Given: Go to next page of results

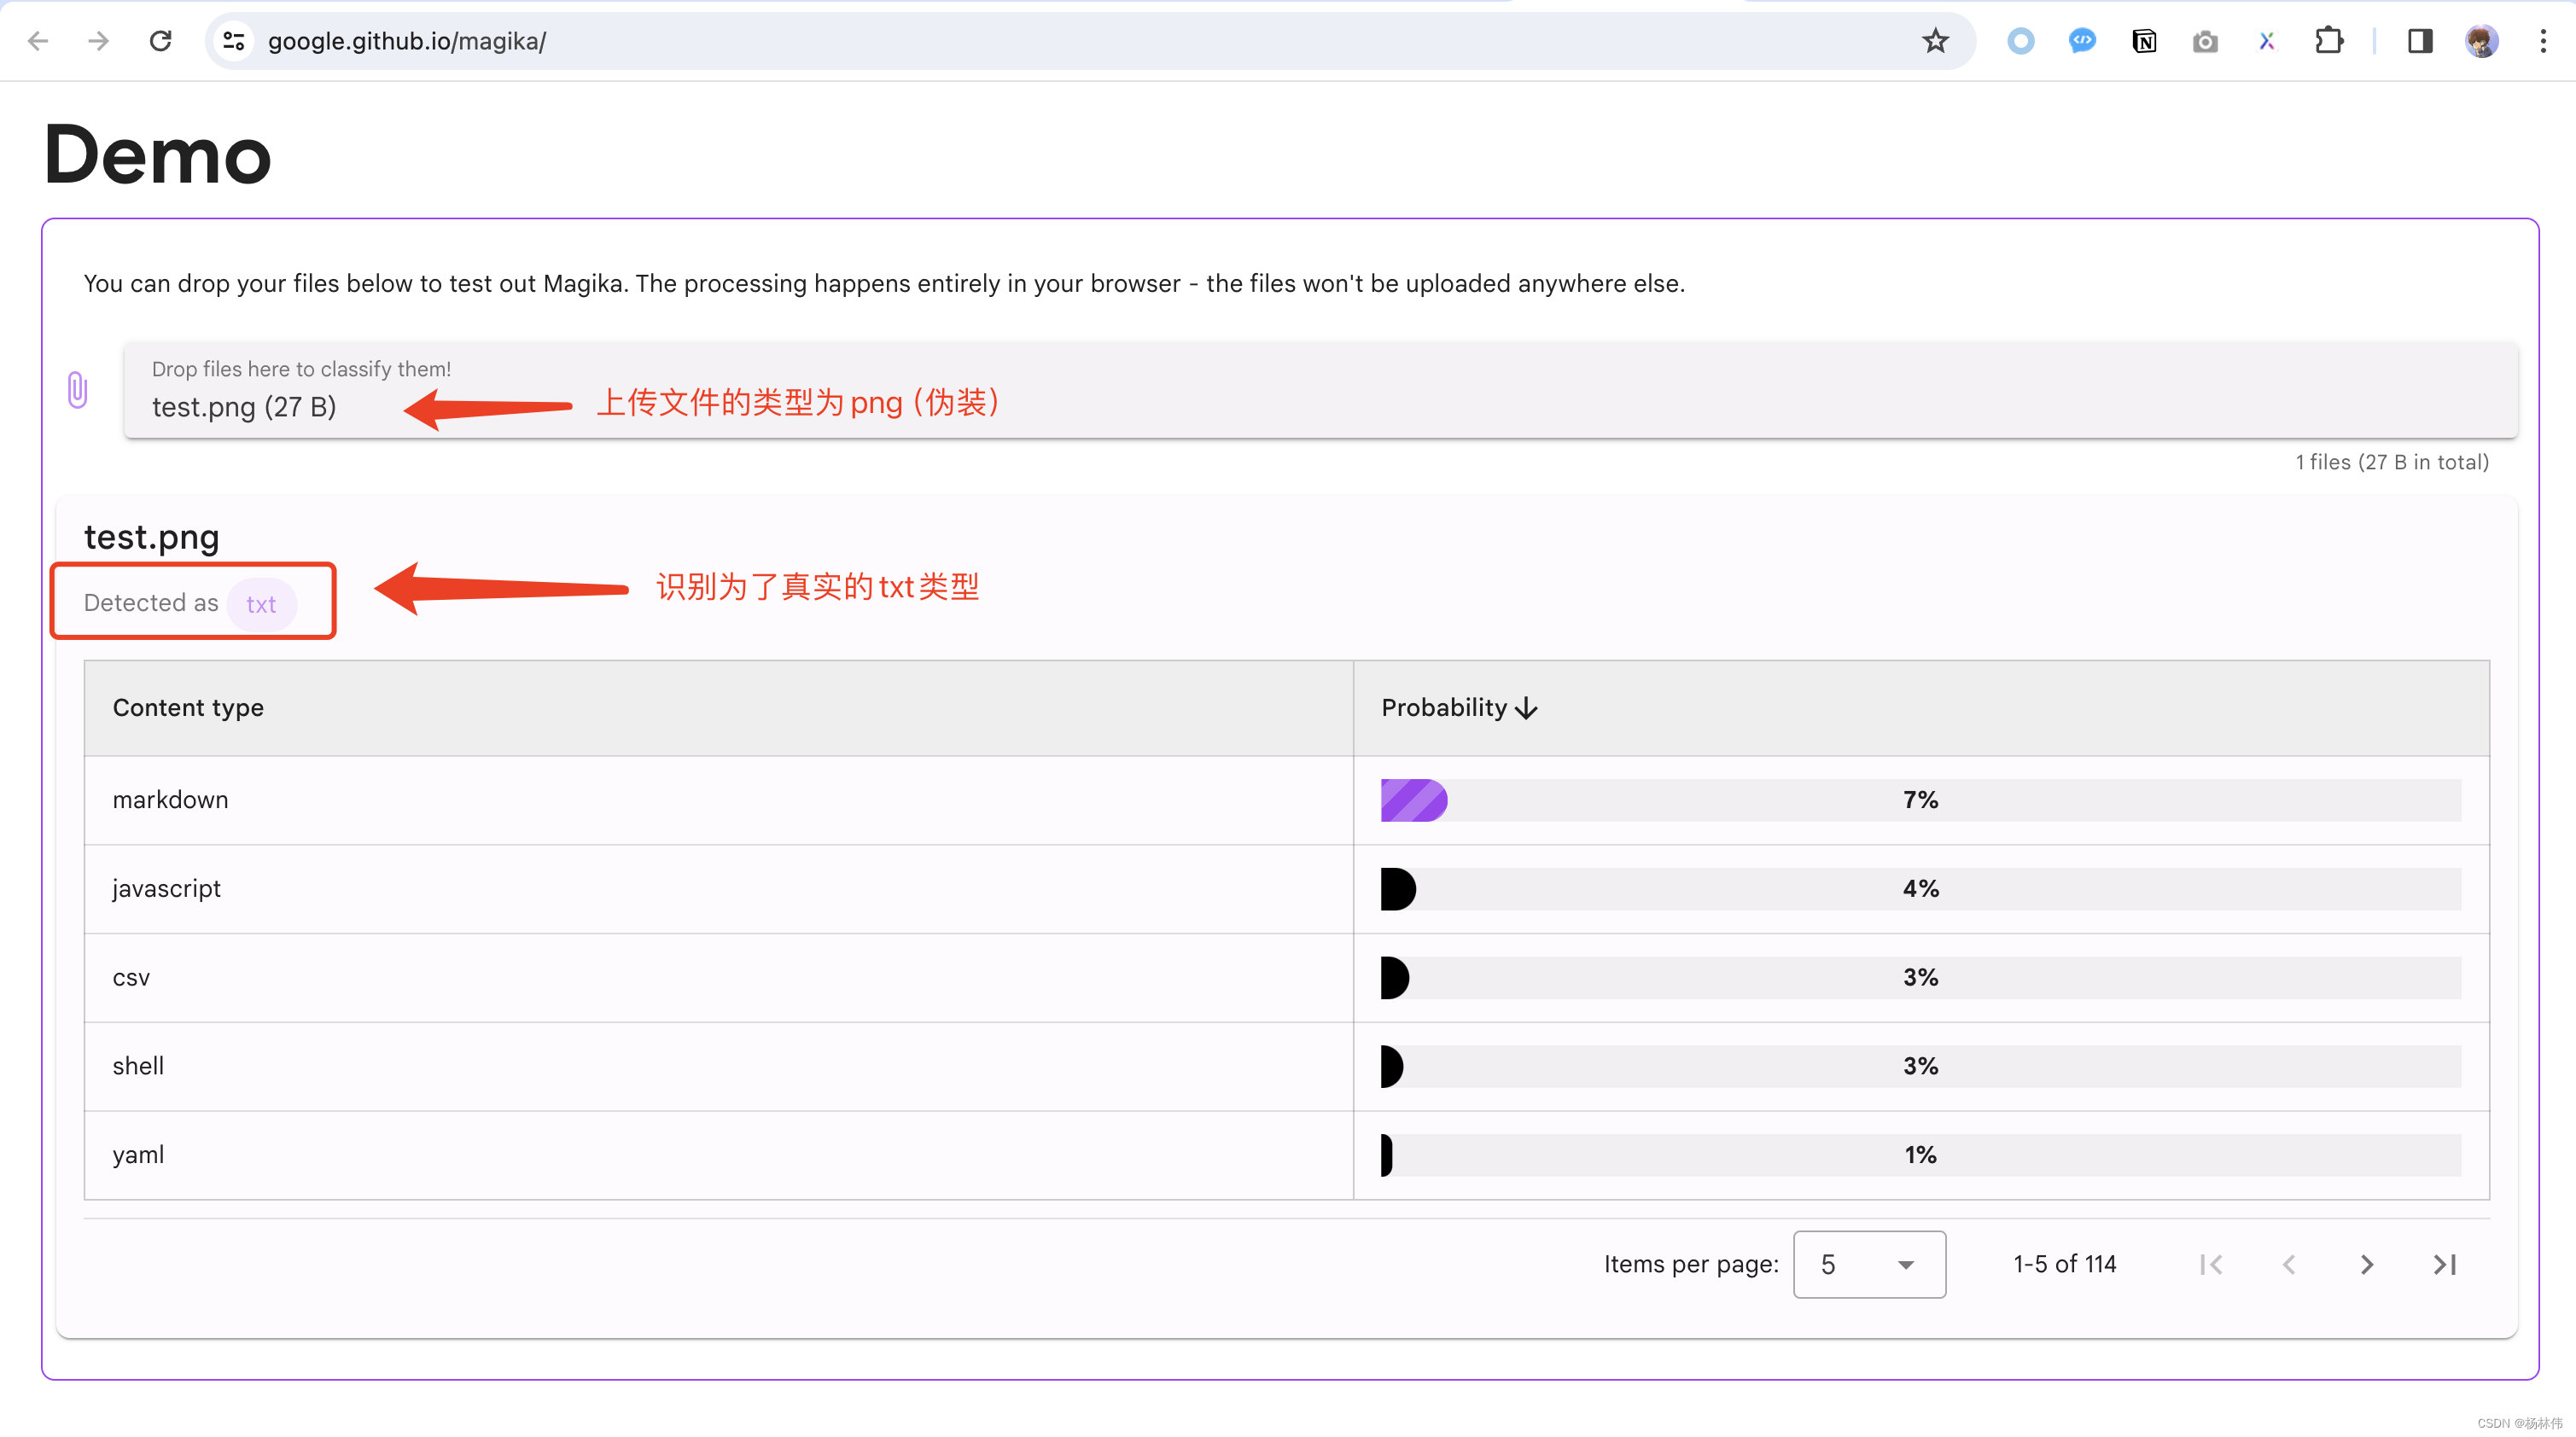Looking at the screenshot, I should [x=2366, y=1265].
